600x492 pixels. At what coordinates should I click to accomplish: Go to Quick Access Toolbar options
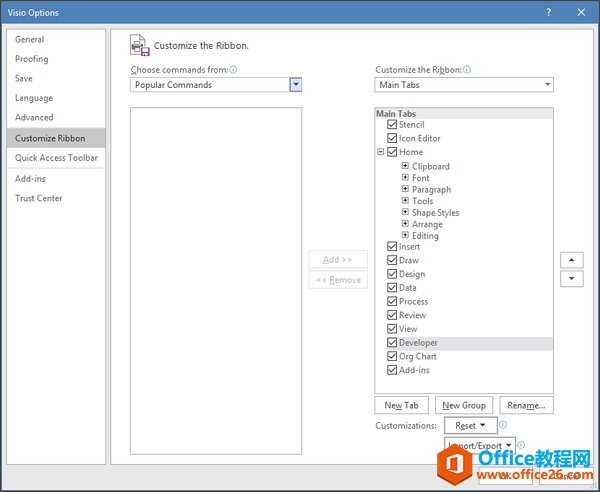pos(56,158)
